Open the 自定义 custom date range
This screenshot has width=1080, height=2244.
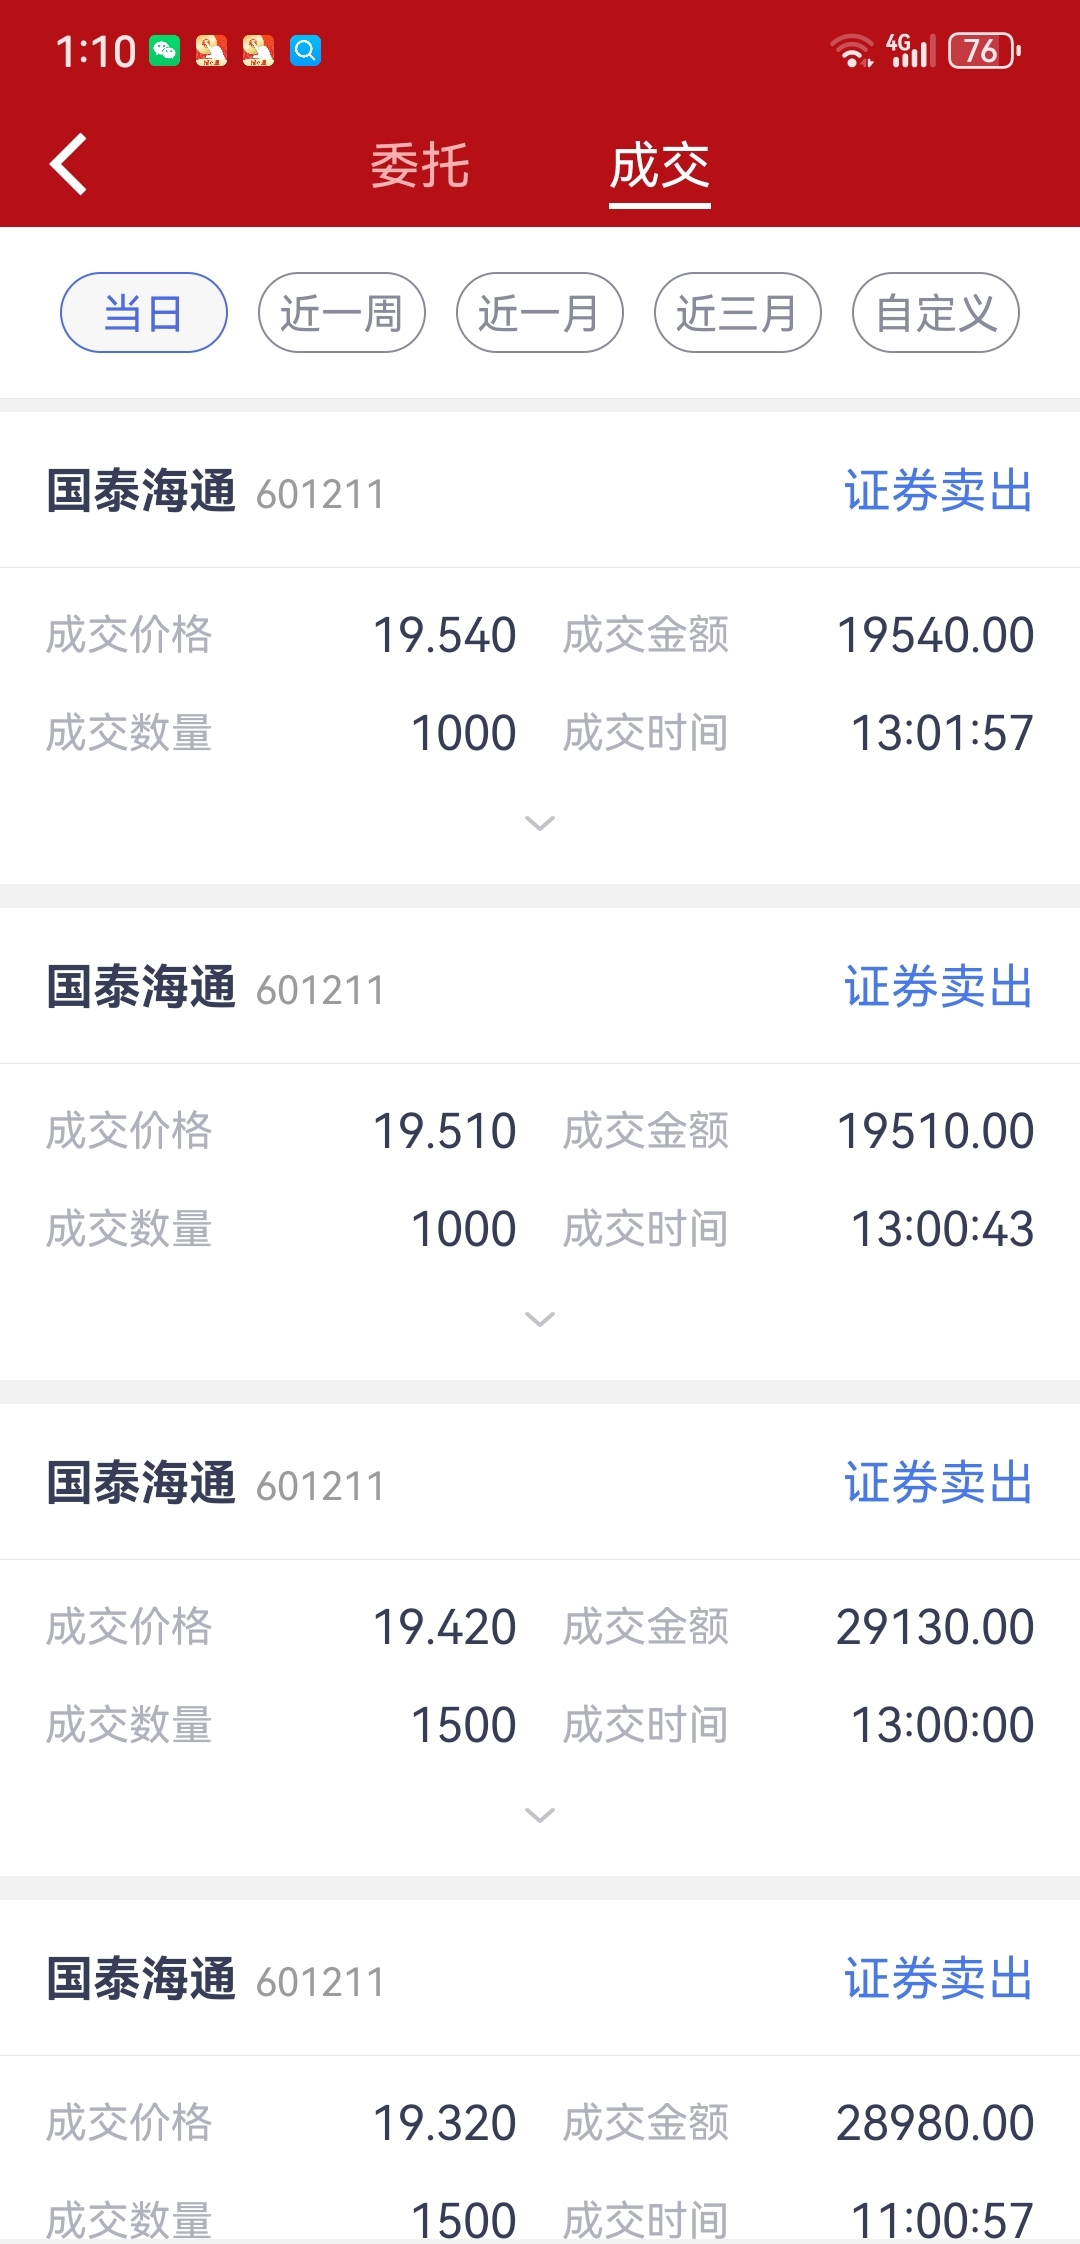coord(936,313)
